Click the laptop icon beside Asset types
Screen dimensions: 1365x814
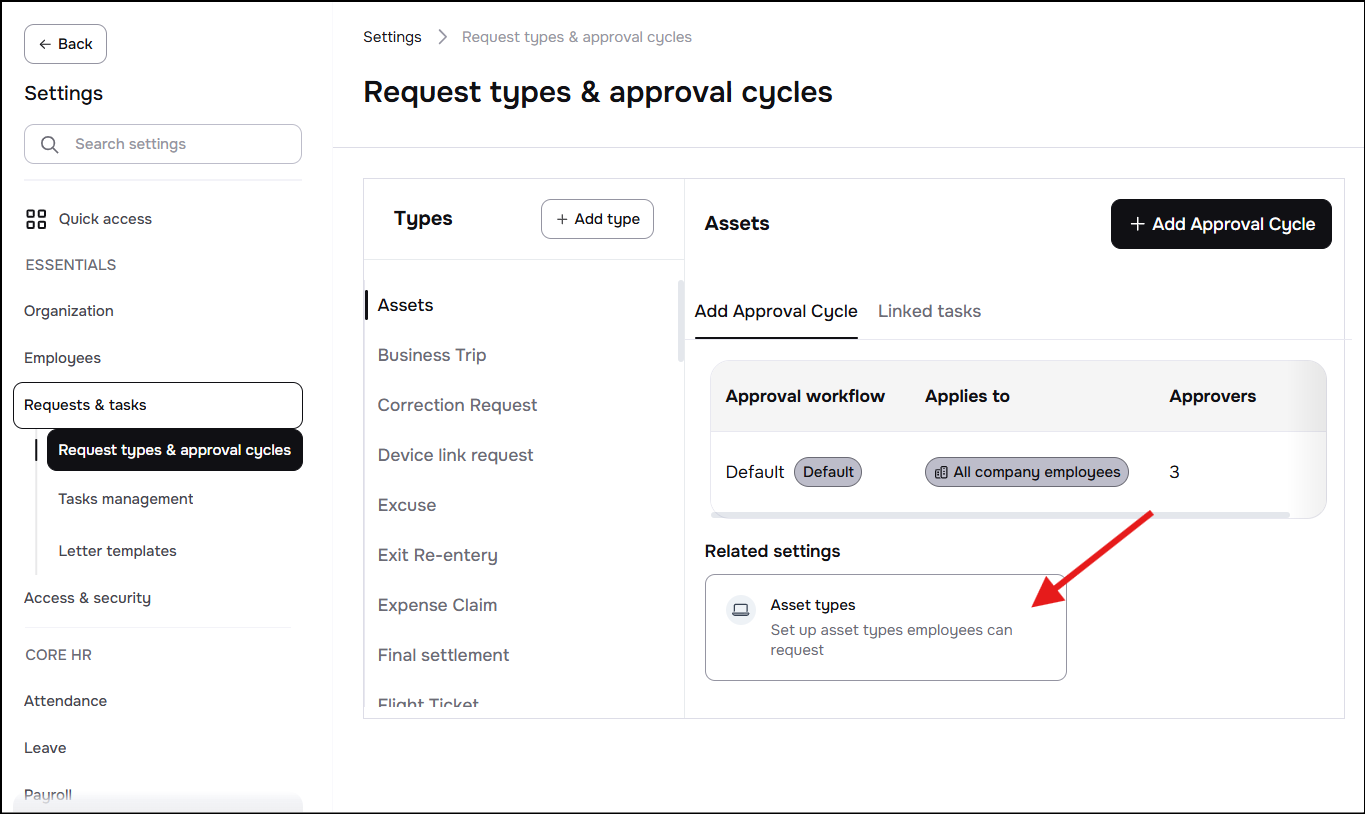[741, 609]
